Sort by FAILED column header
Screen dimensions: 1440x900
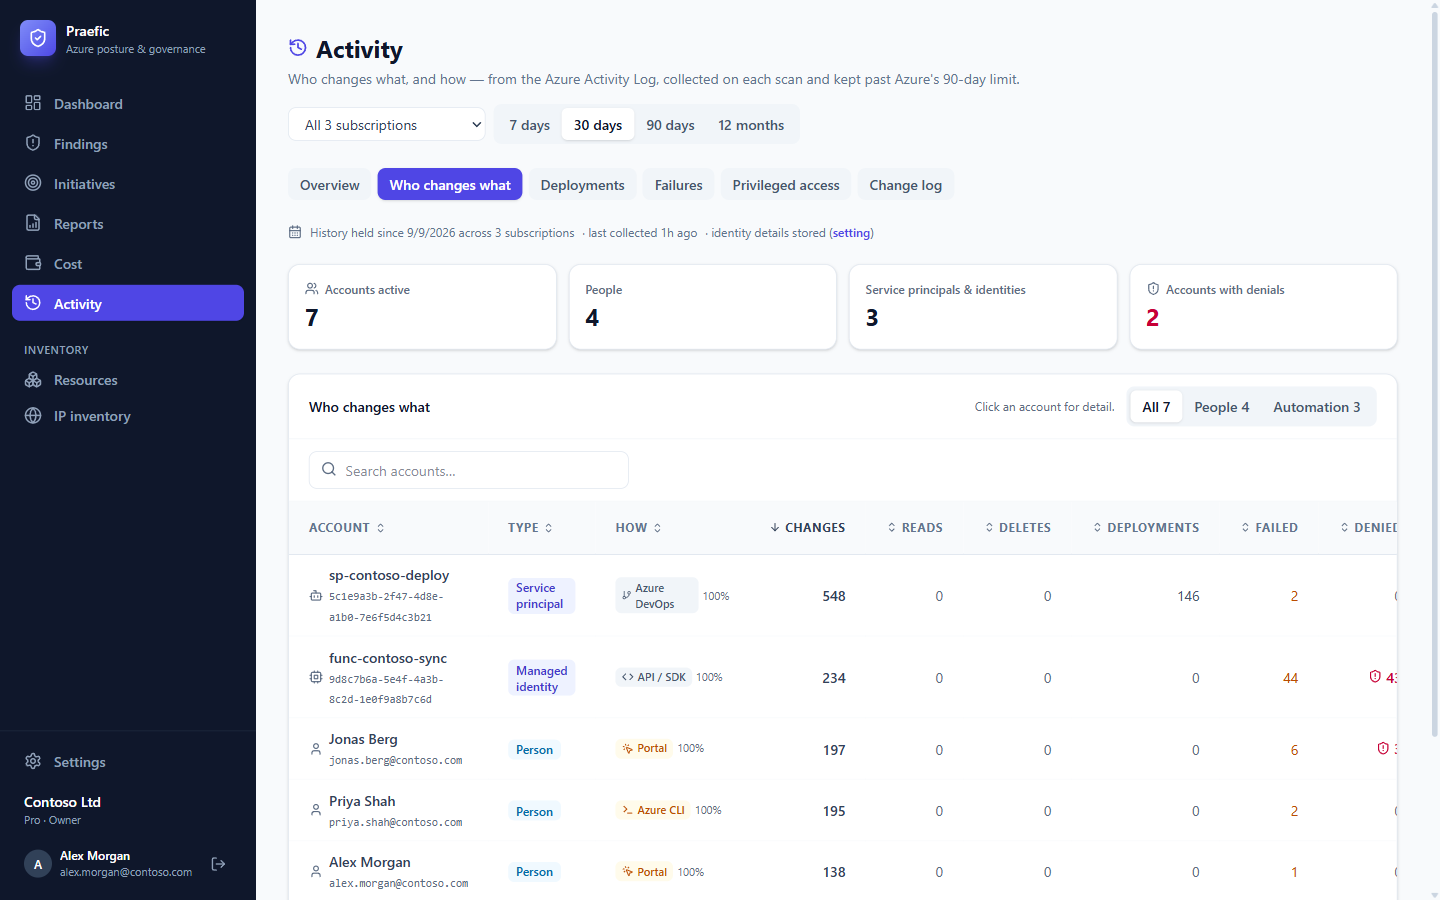1269,528
